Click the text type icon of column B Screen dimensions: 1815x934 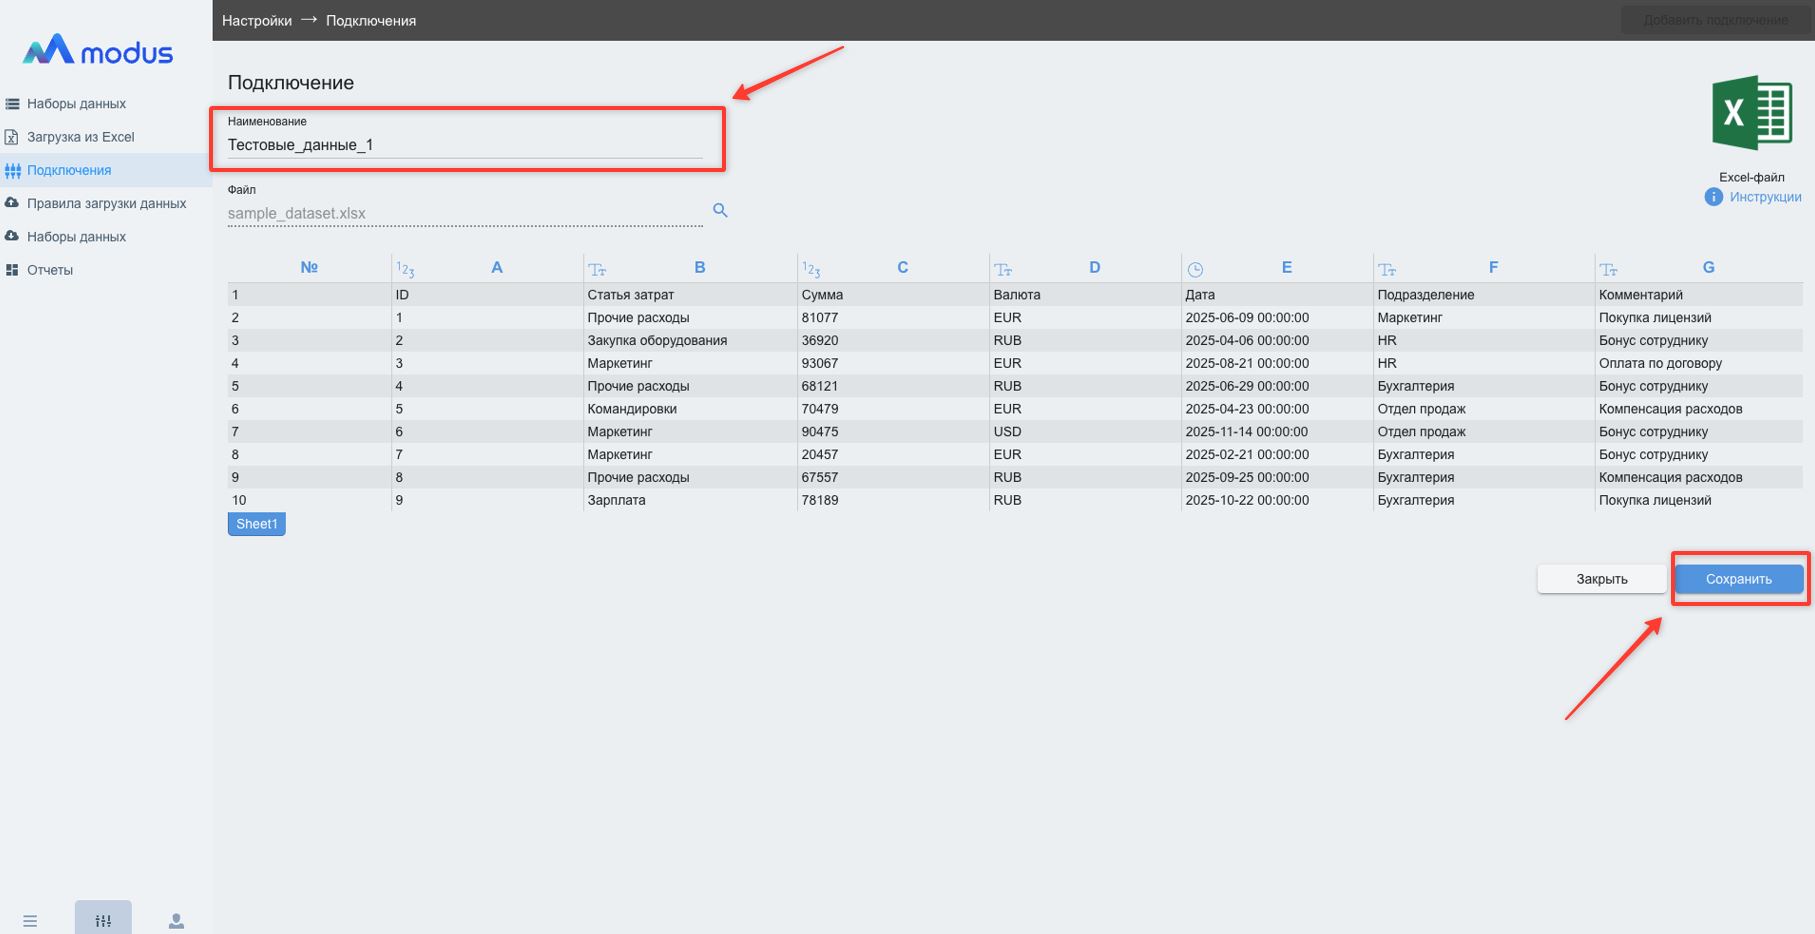[x=597, y=269]
